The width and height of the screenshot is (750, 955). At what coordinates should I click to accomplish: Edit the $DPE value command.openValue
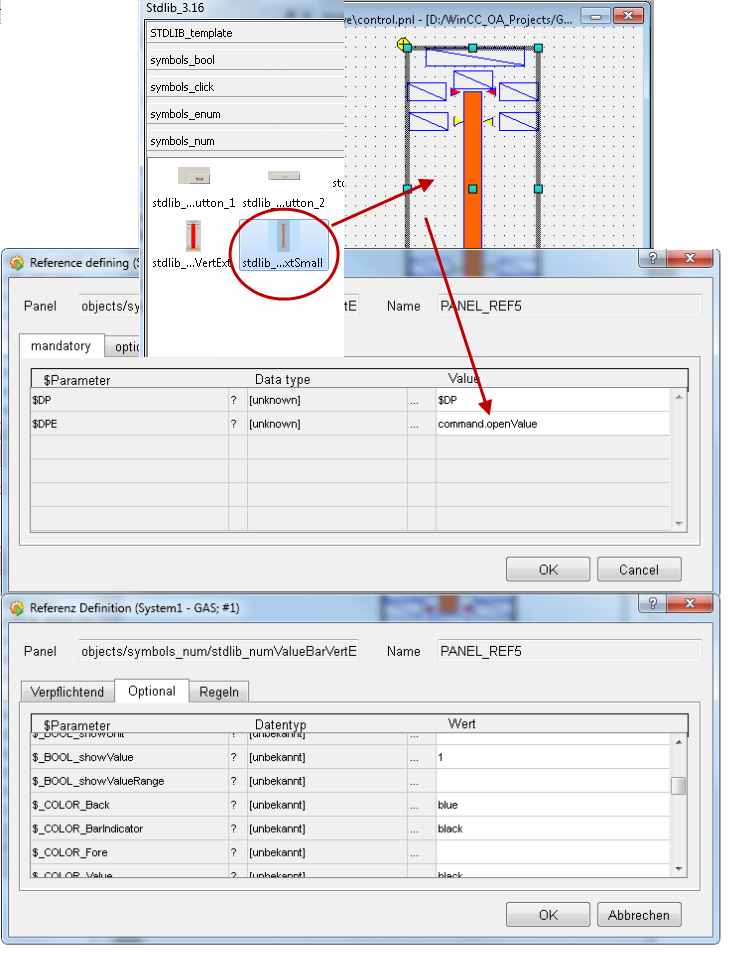click(553, 424)
